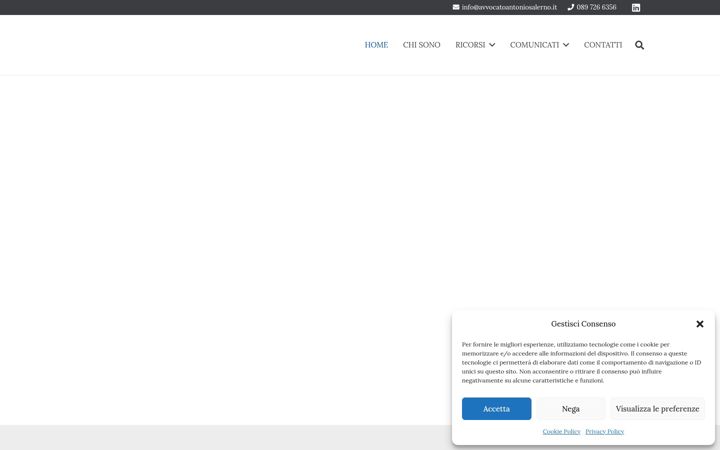Viewport: 720px width, 450px height.
Task: Click the search magnifier icon
Action: tap(639, 45)
